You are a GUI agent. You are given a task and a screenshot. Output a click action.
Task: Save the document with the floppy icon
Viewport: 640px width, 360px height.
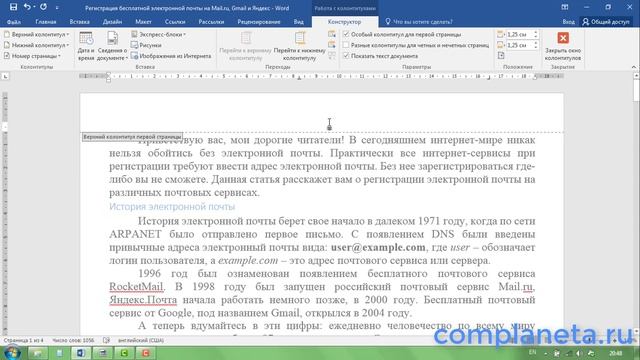[x=13, y=7]
